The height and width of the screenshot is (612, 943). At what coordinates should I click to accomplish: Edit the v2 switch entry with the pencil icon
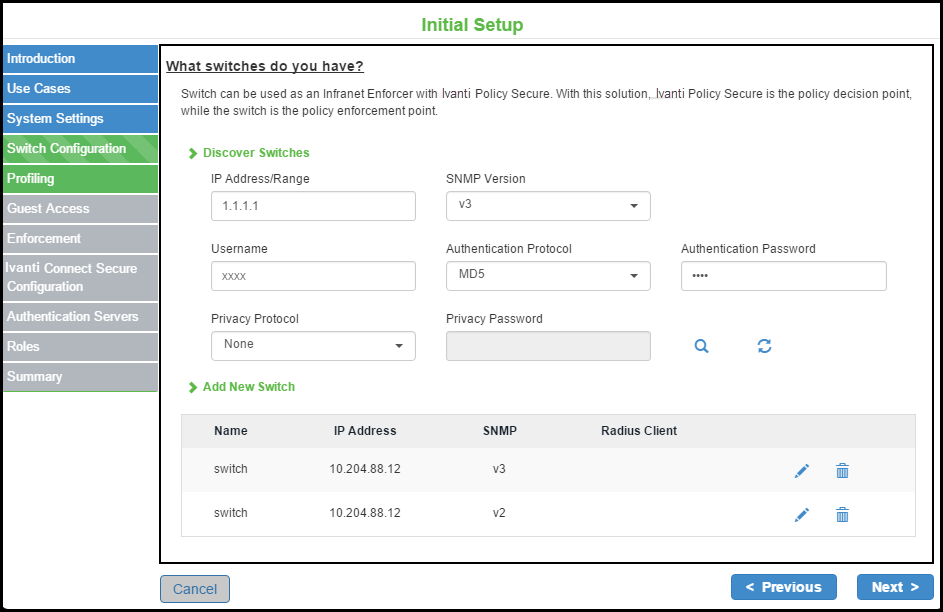tap(801, 515)
